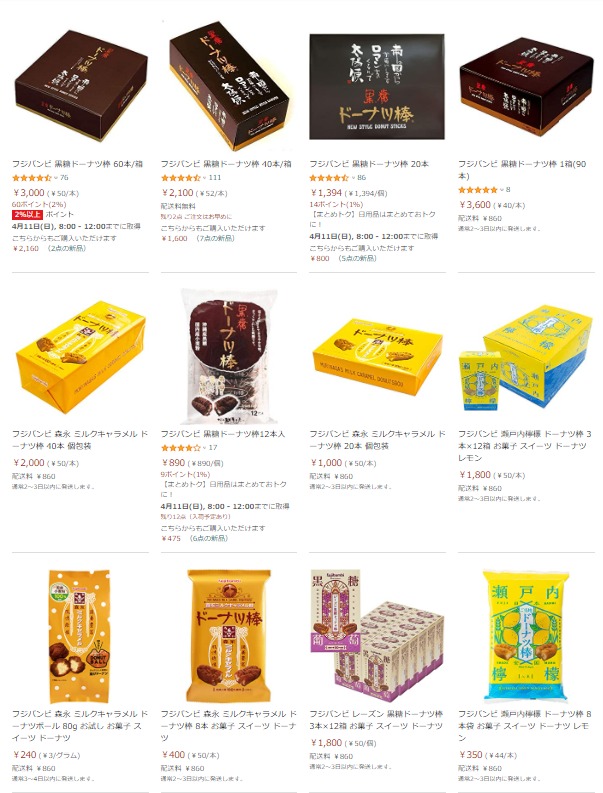
Task: Select the ¥2,160 new offers link
Action: click(49, 248)
